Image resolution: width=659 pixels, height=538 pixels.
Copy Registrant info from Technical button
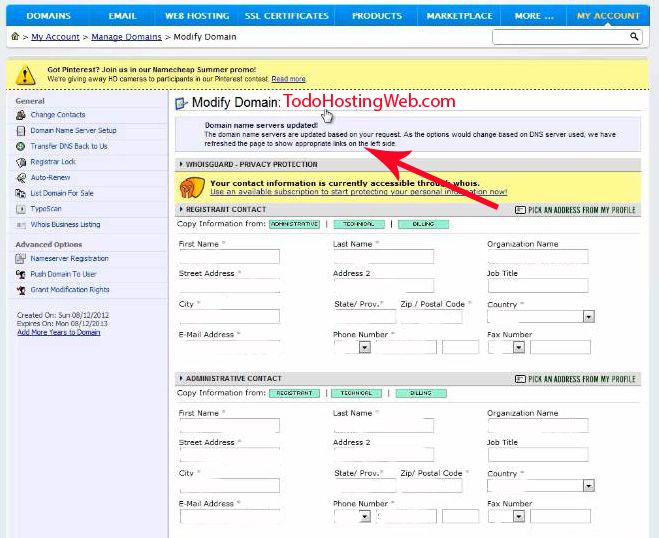click(x=359, y=224)
